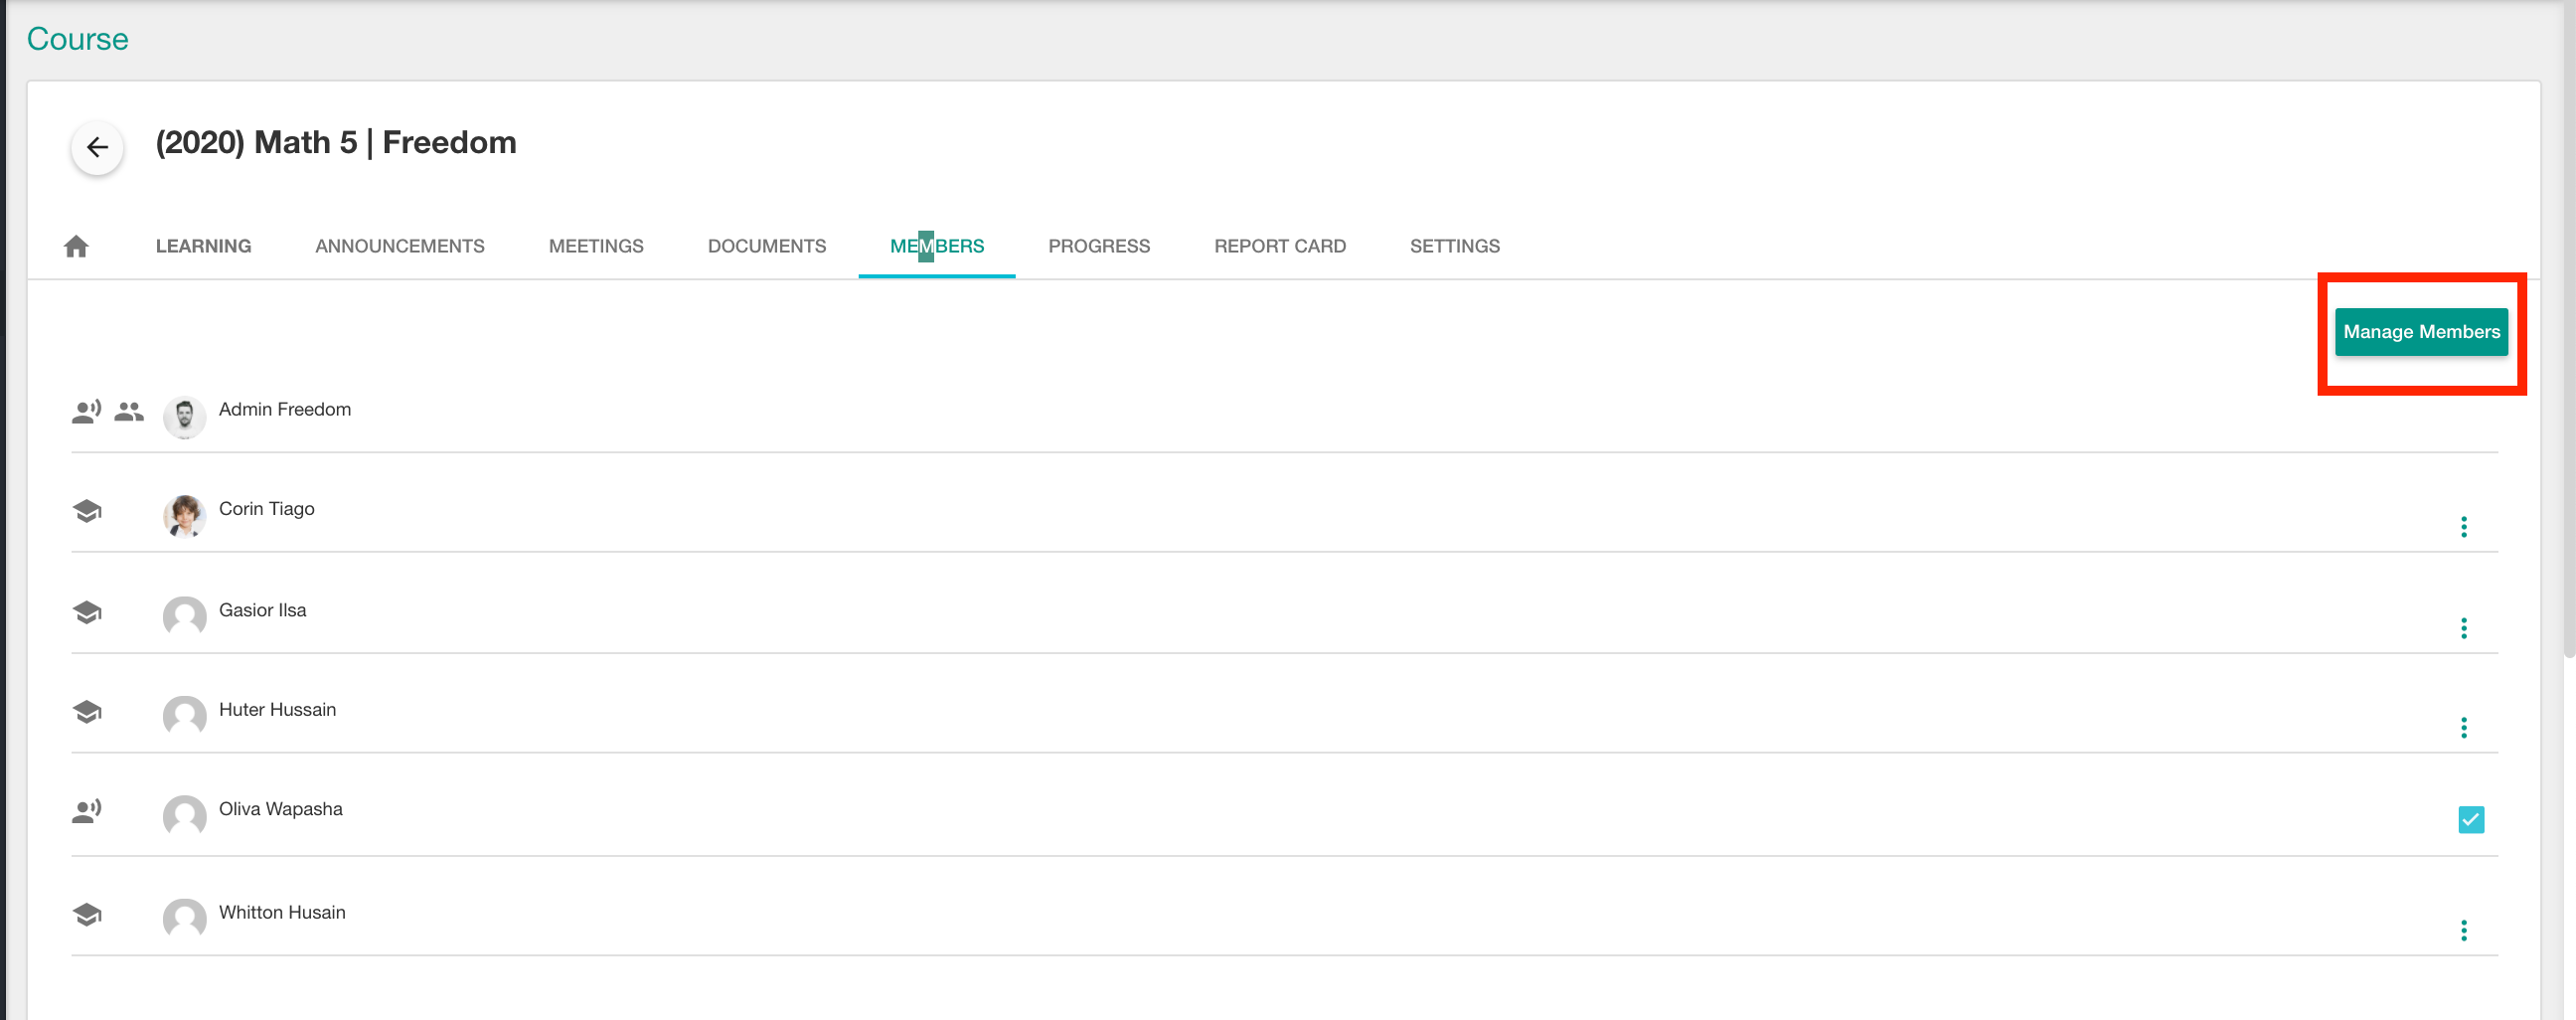The height and width of the screenshot is (1020, 2576).
Task: Click the name Huter Hussain
Action: (278, 709)
